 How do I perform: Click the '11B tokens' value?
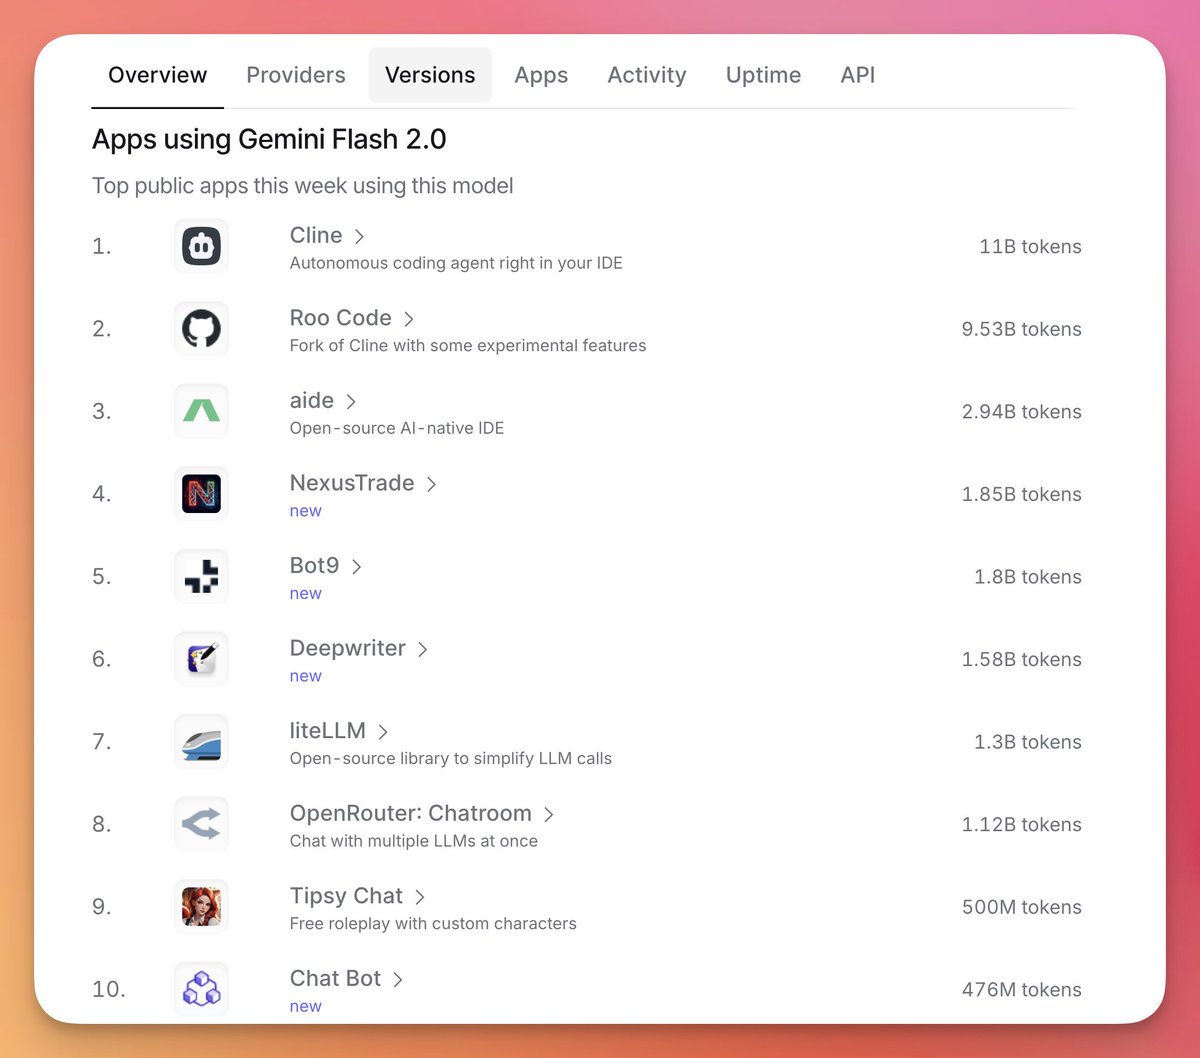(1030, 246)
